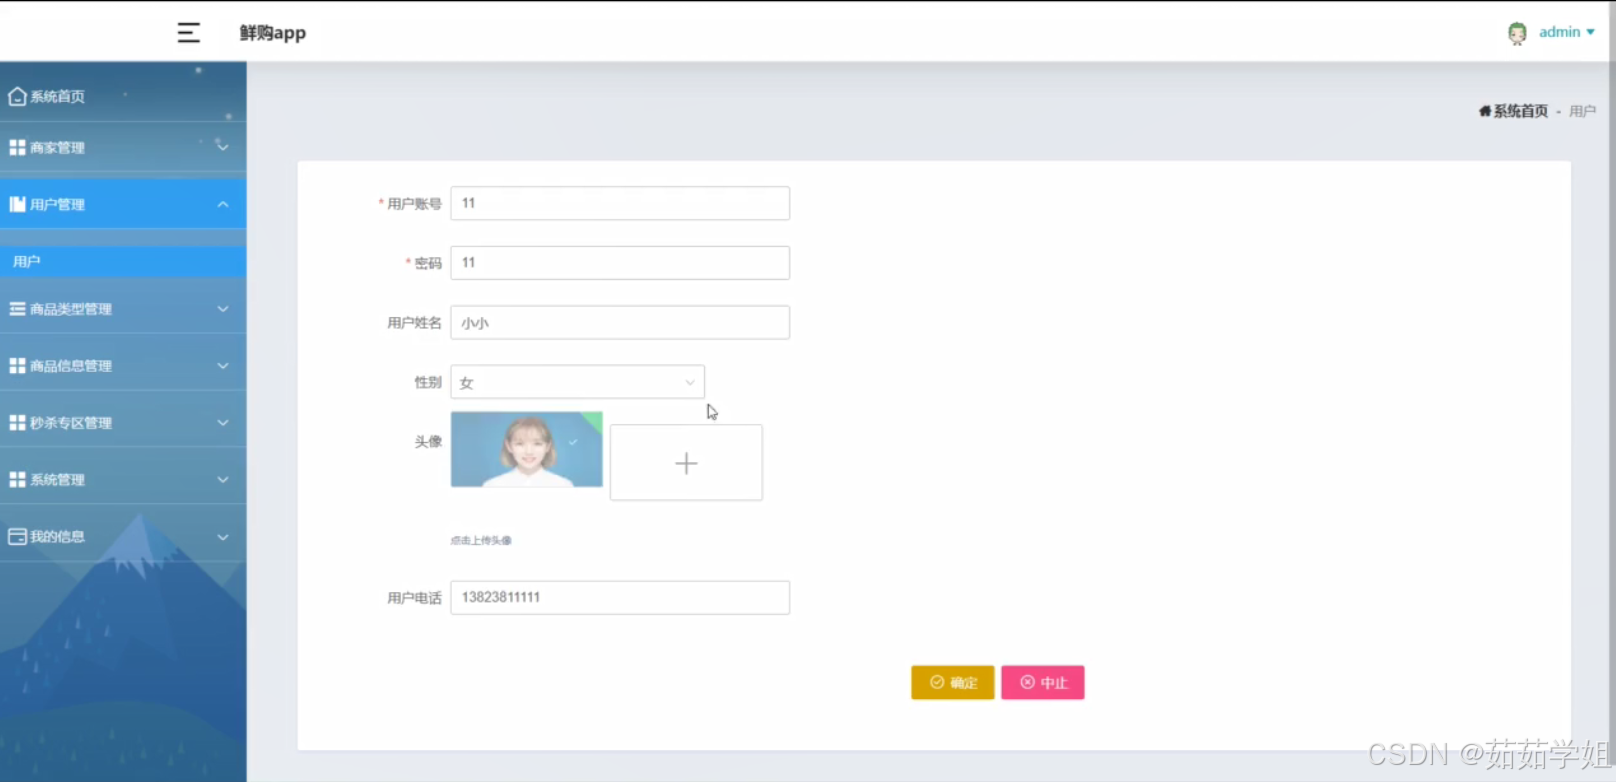1616x782 pixels.
Task: Click the yellow 确定 confirm button
Action: 952,683
